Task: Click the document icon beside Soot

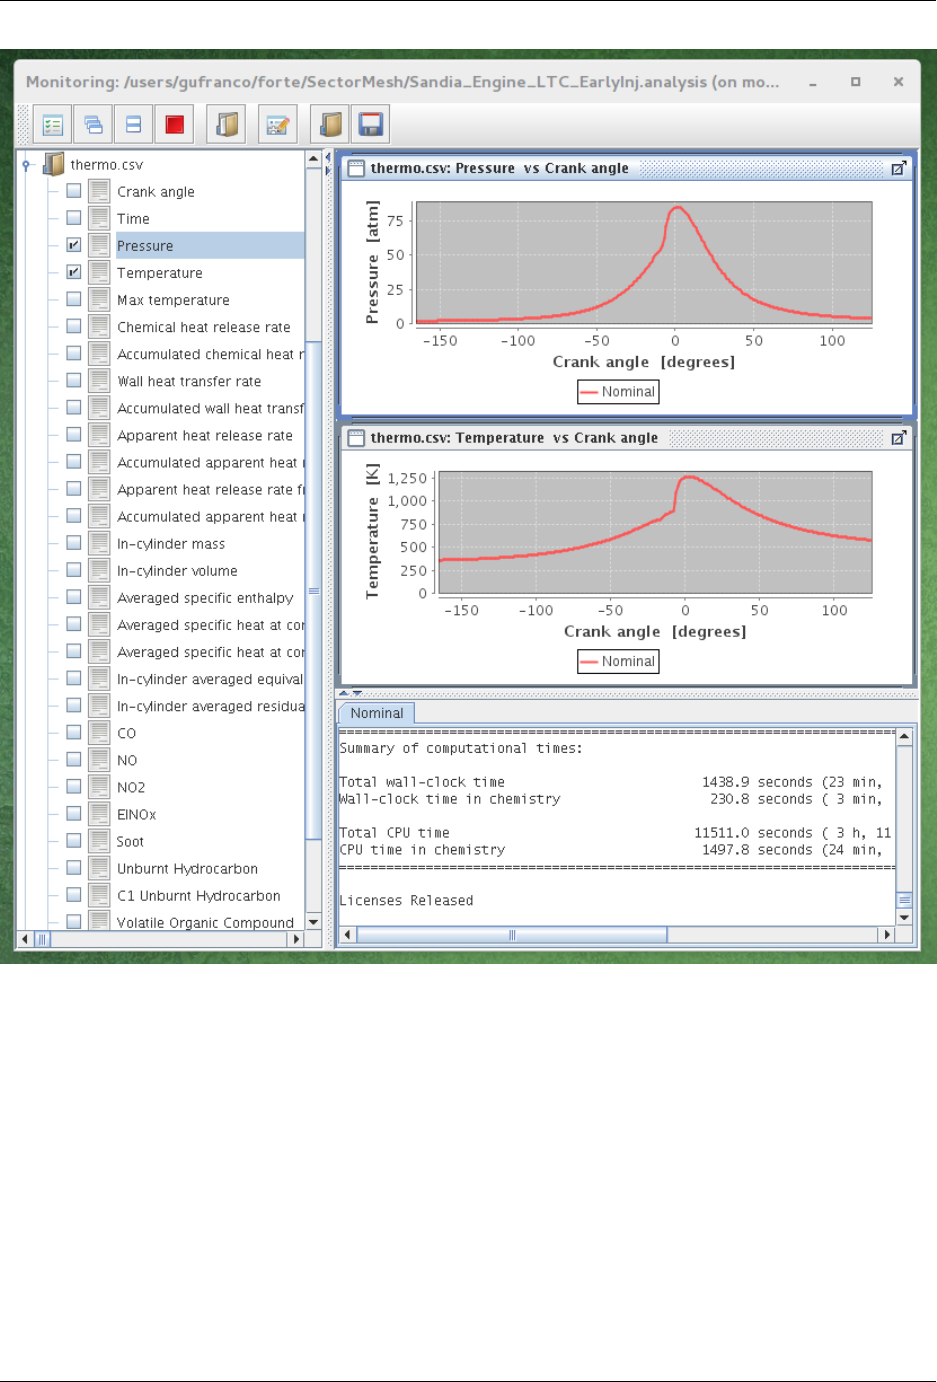Action: [99, 841]
